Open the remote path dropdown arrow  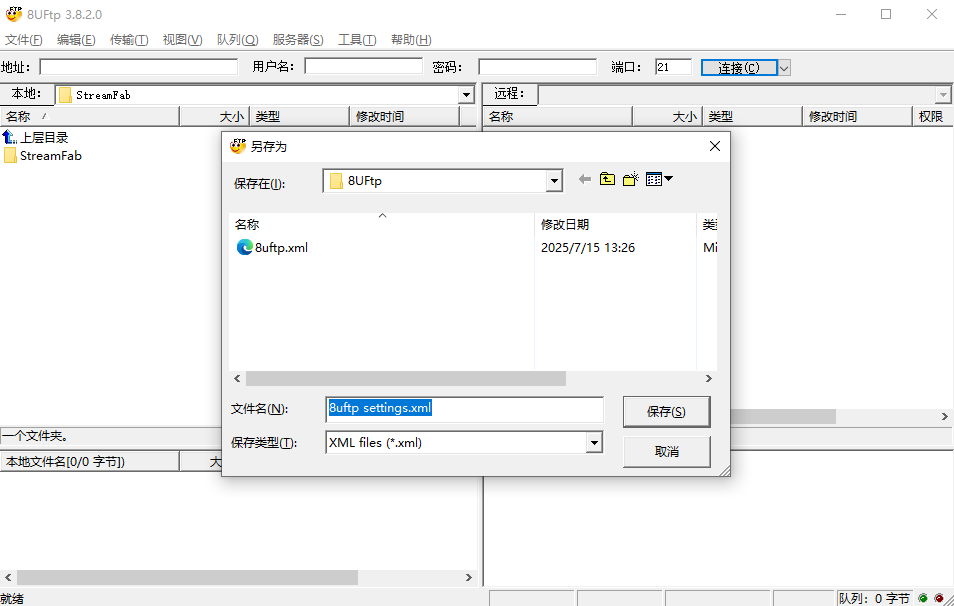click(943, 95)
